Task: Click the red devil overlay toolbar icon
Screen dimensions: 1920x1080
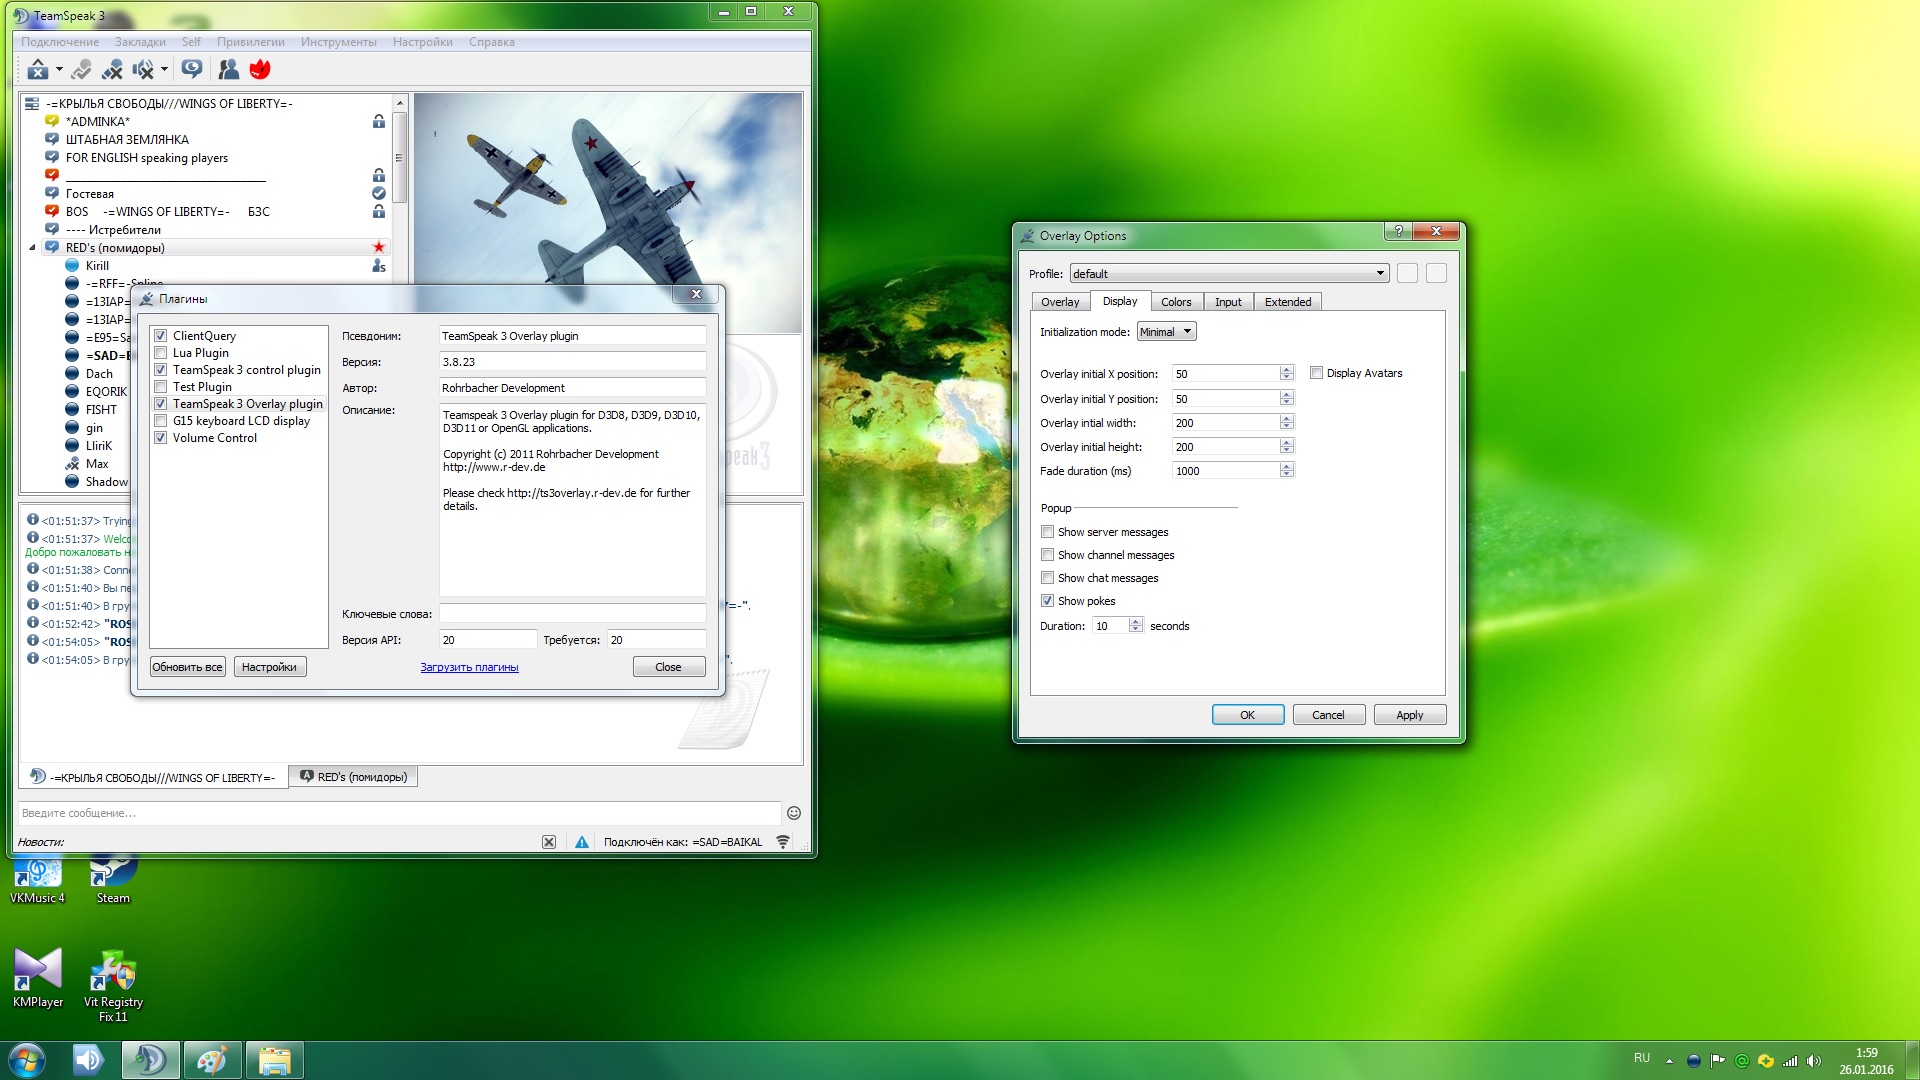Action: [260, 69]
